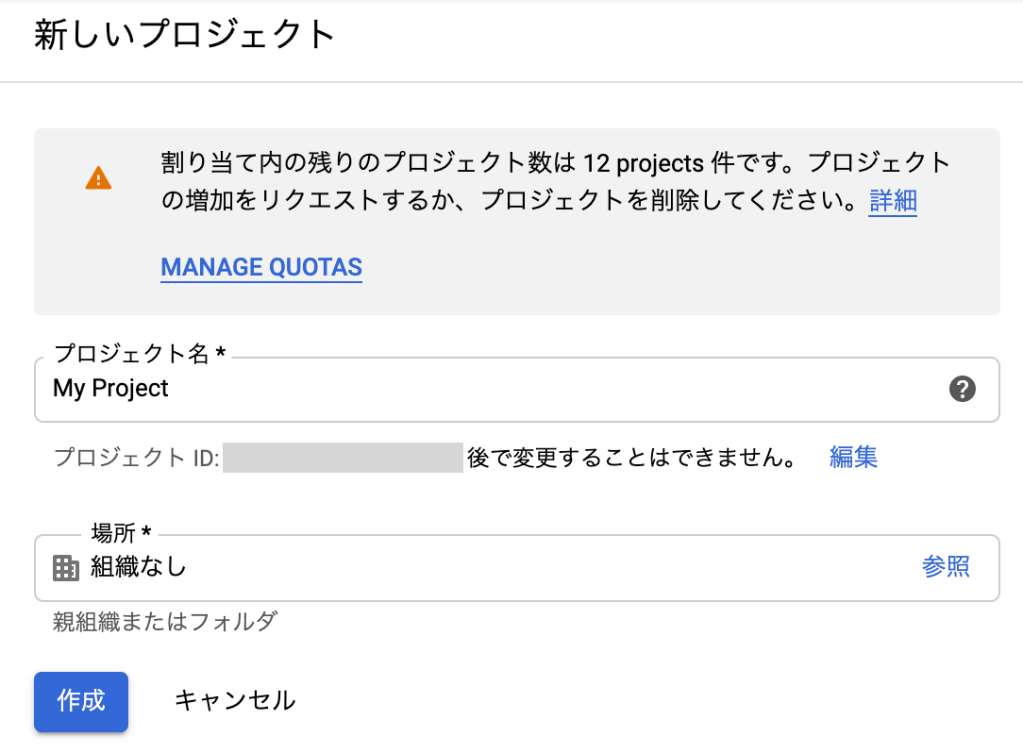Screen dimensions: 1023x753
Task: Click 参照 to browse locations
Action: [x=945, y=567]
